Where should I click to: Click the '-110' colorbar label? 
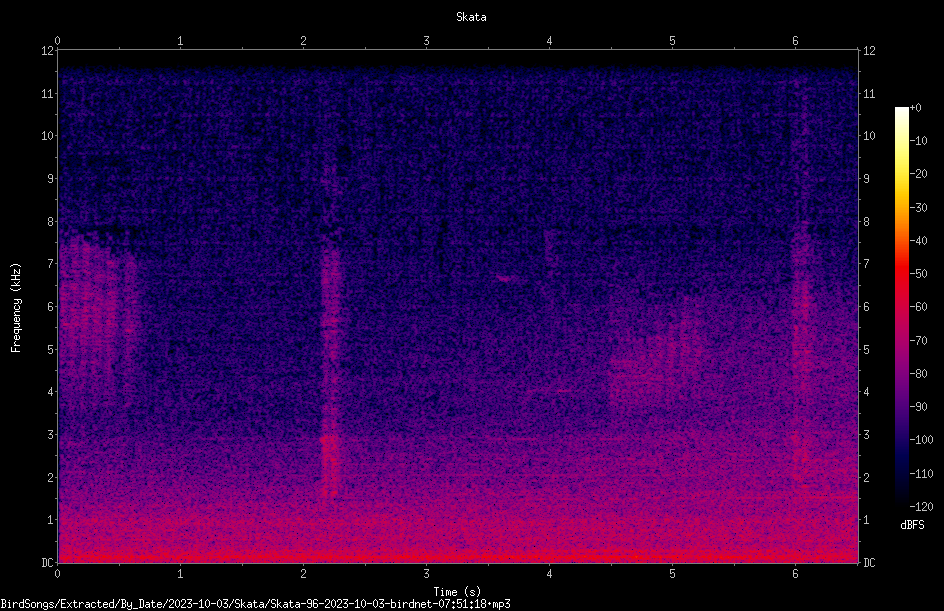tap(921, 474)
